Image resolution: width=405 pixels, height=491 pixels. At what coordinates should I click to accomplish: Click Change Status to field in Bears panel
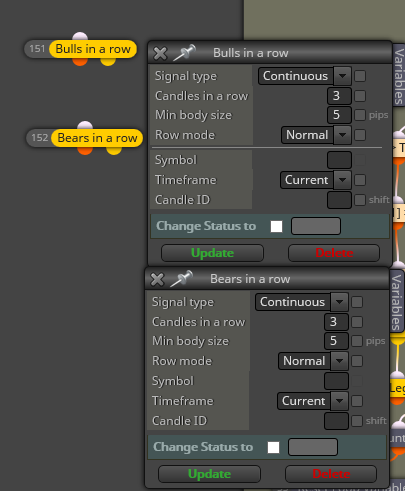[313, 447]
